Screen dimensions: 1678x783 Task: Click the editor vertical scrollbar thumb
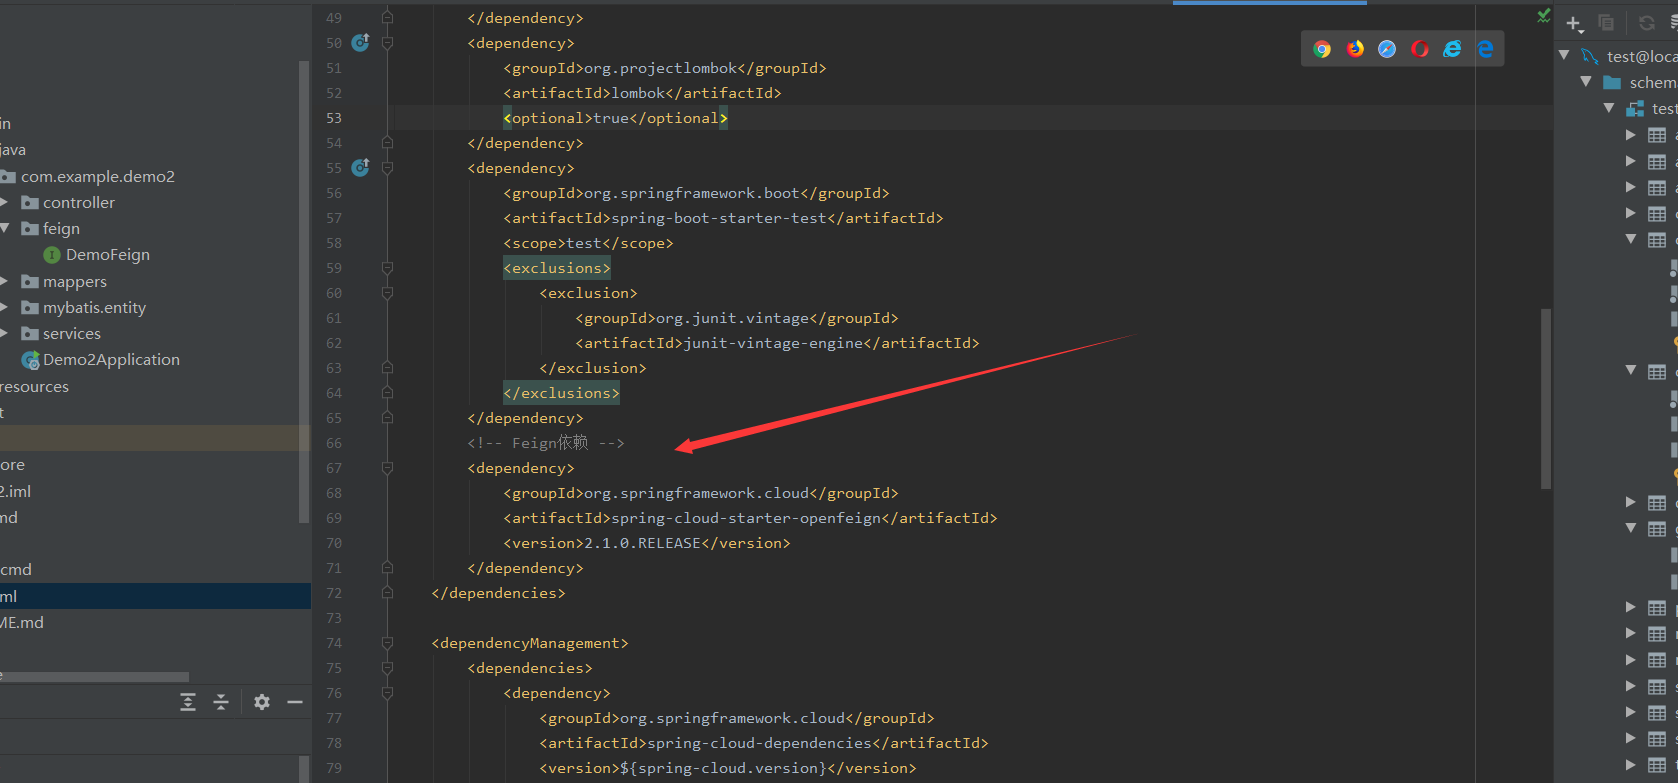1546,398
